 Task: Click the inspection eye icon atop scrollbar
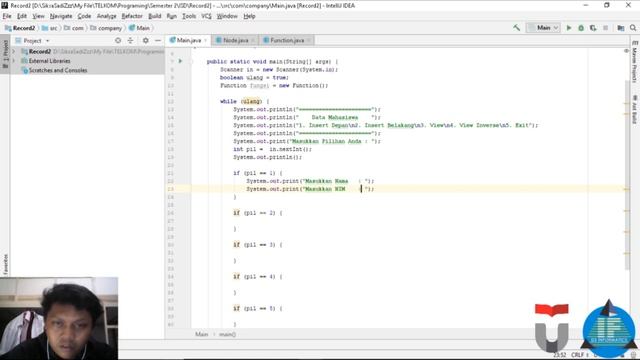(x=627, y=51)
